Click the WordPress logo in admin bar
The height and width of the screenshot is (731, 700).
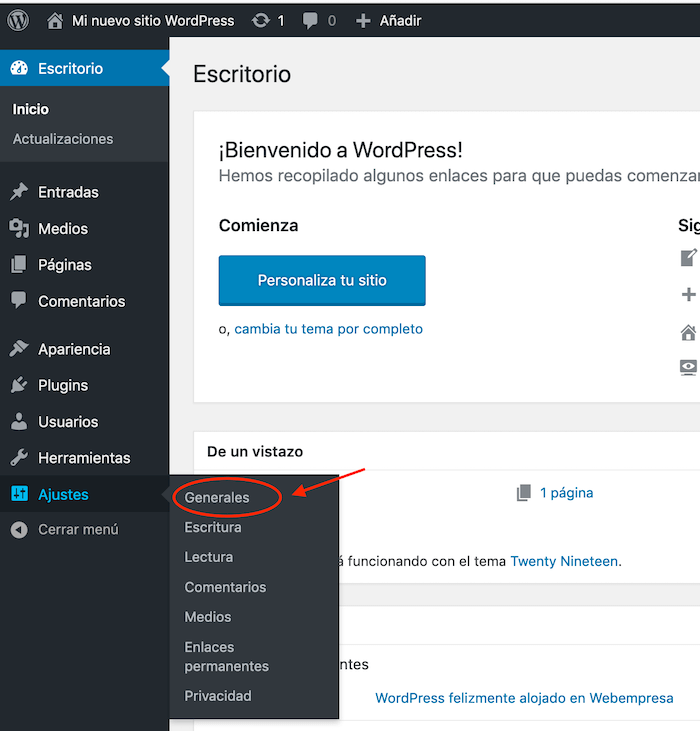[x=18, y=21]
